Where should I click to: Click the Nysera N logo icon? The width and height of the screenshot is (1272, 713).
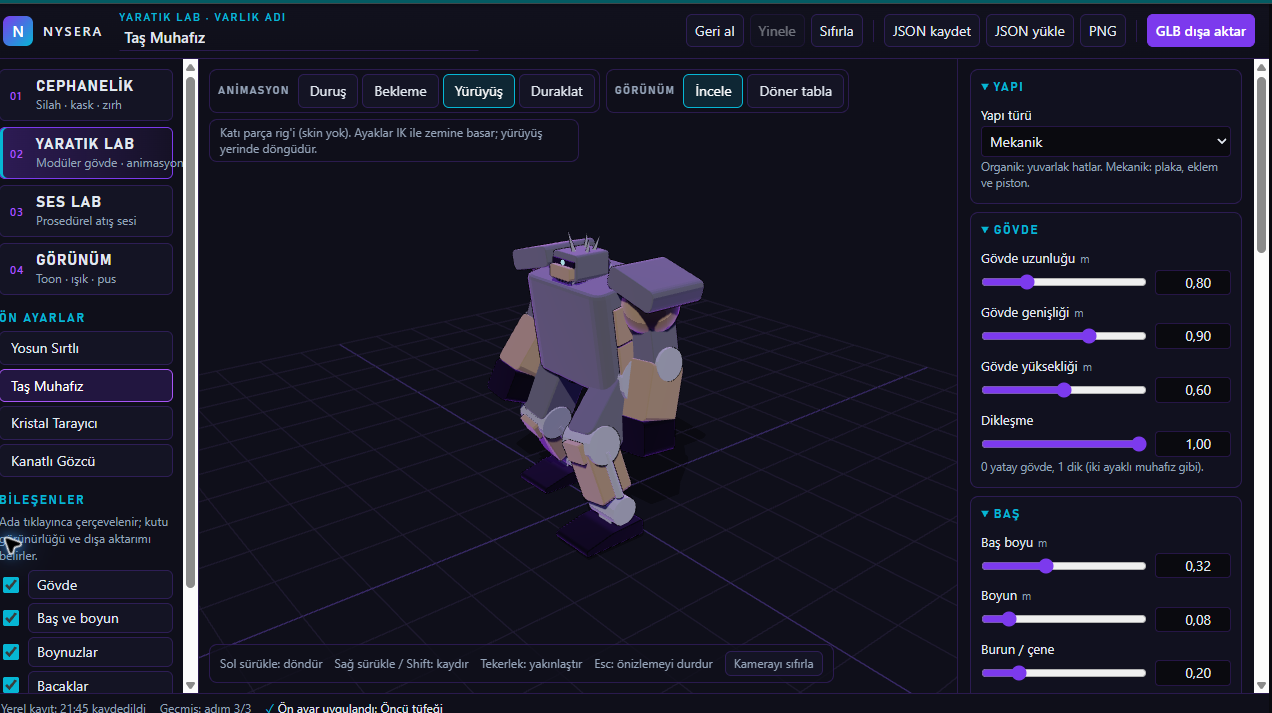(x=18, y=31)
